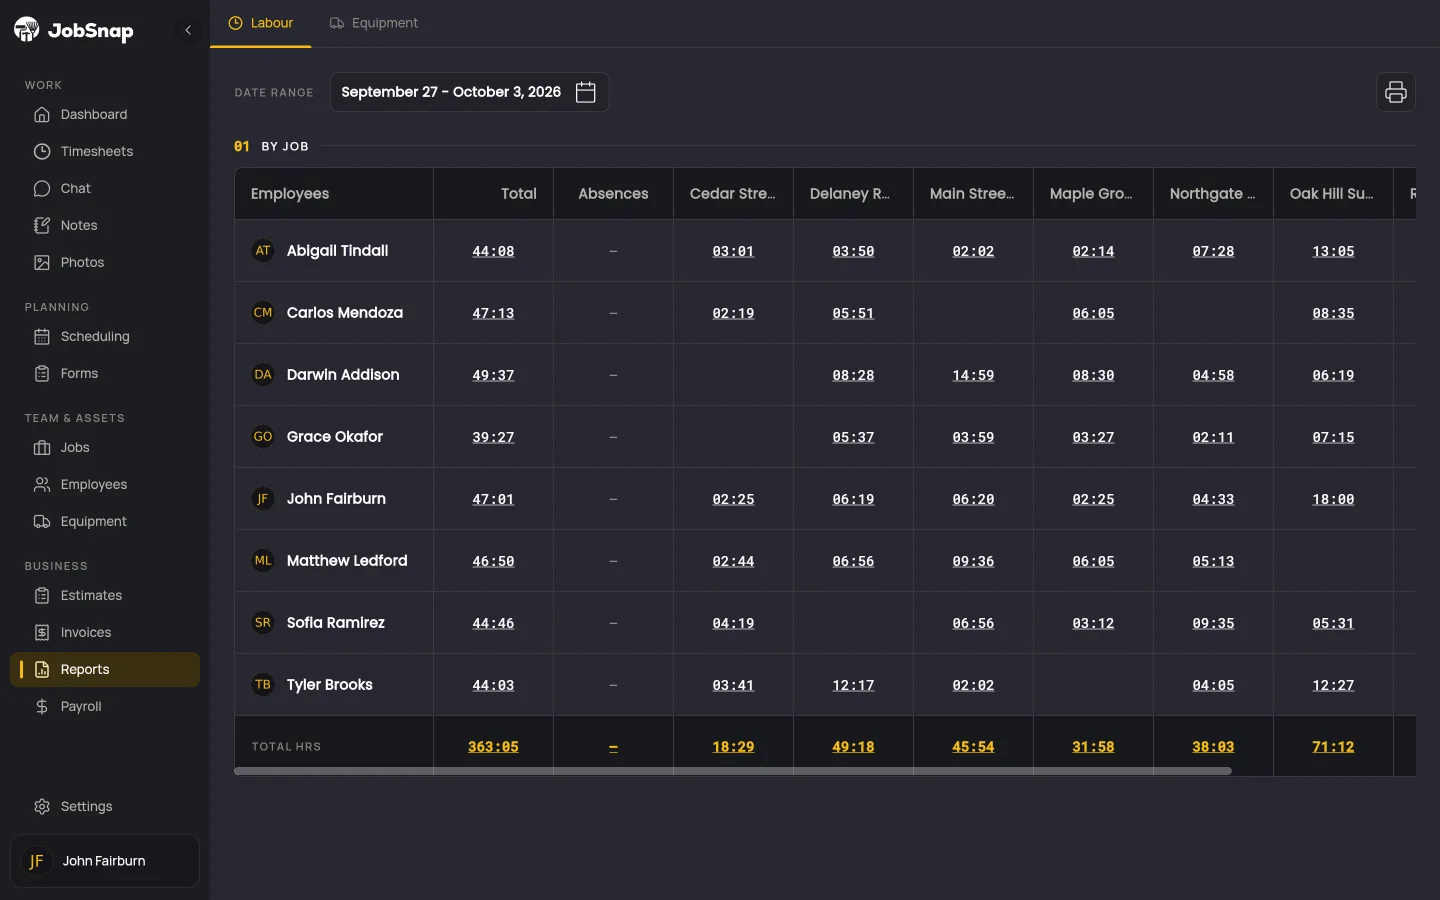Open Abigail Tindall total 44:08

[493, 251]
